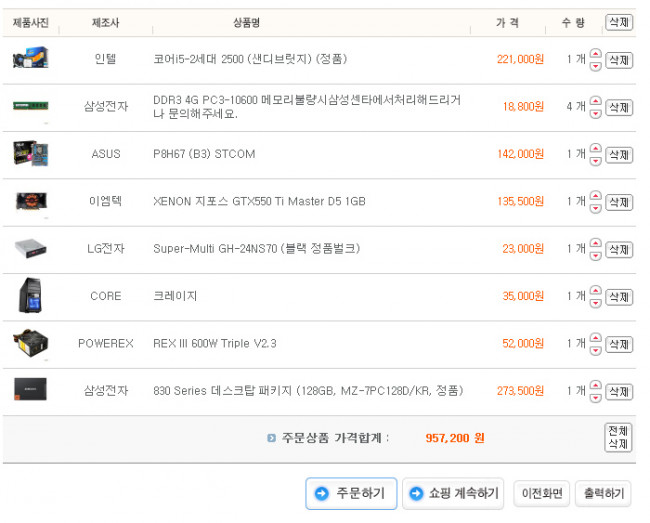Image resolution: width=650 pixels, height=523 pixels.
Task: Print the cart with 출력하기
Action: point(603,493)
